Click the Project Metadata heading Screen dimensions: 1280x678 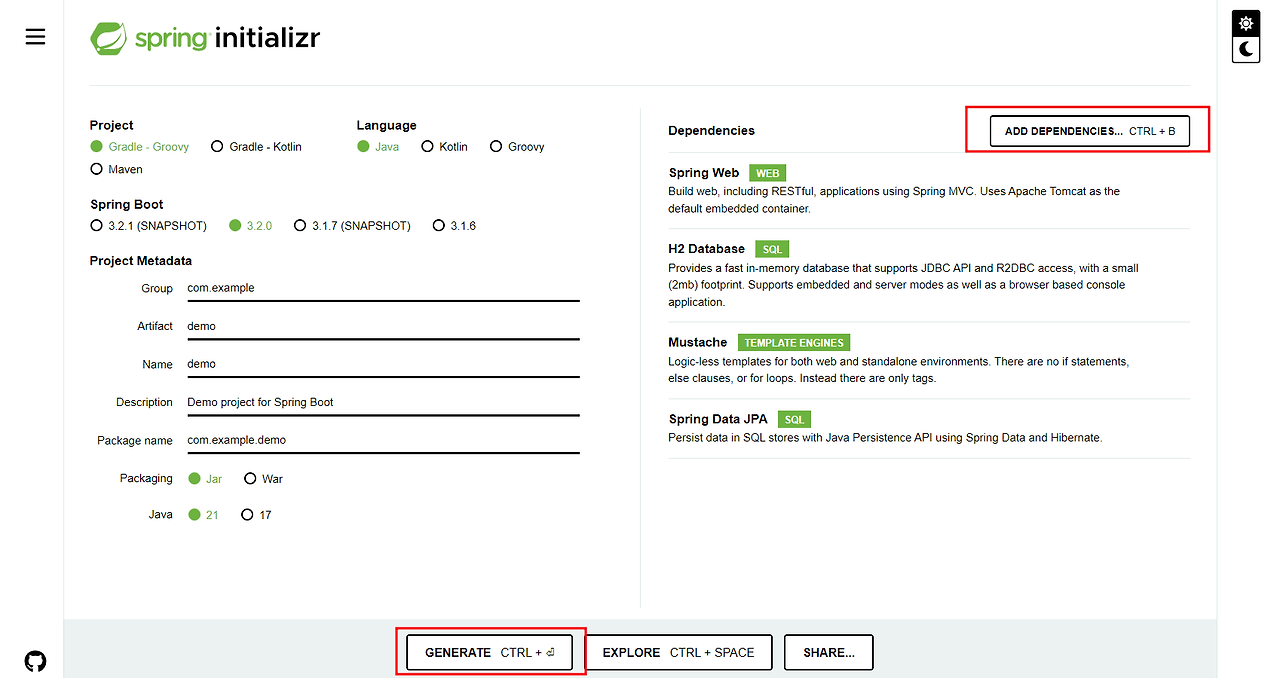(141, 261)
